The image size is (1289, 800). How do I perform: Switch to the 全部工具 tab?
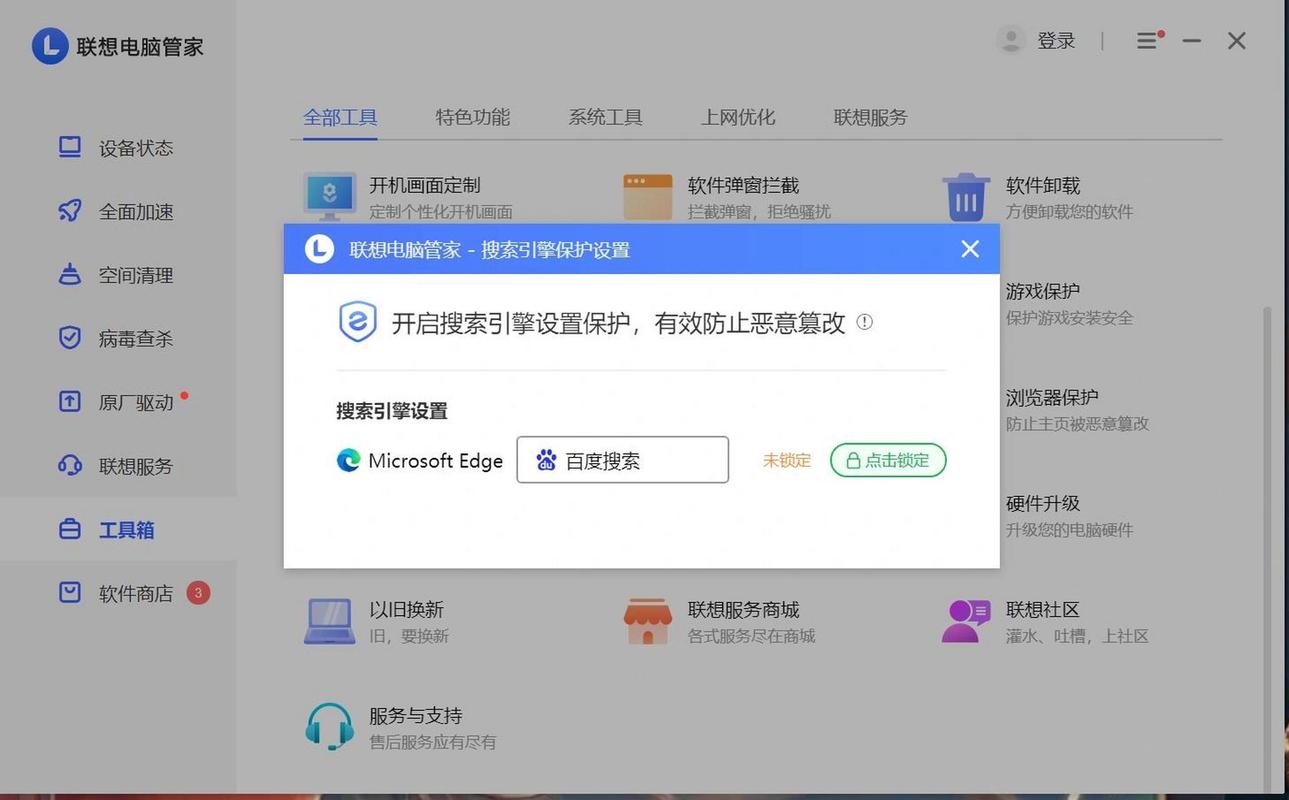(340, 117)
